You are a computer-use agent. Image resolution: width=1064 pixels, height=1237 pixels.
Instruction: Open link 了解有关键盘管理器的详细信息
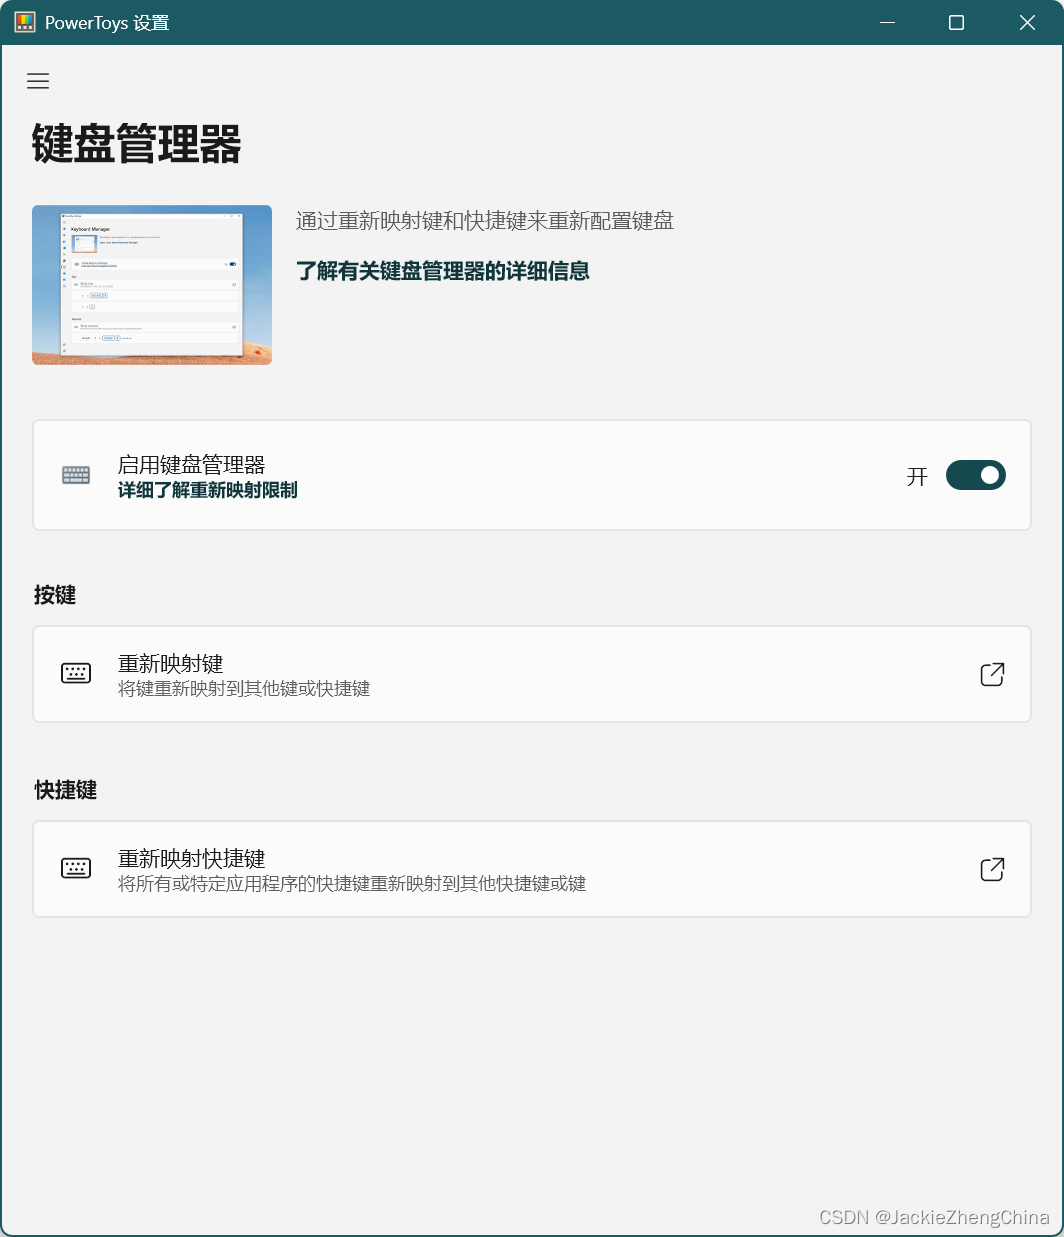click(x=443, y=271)
